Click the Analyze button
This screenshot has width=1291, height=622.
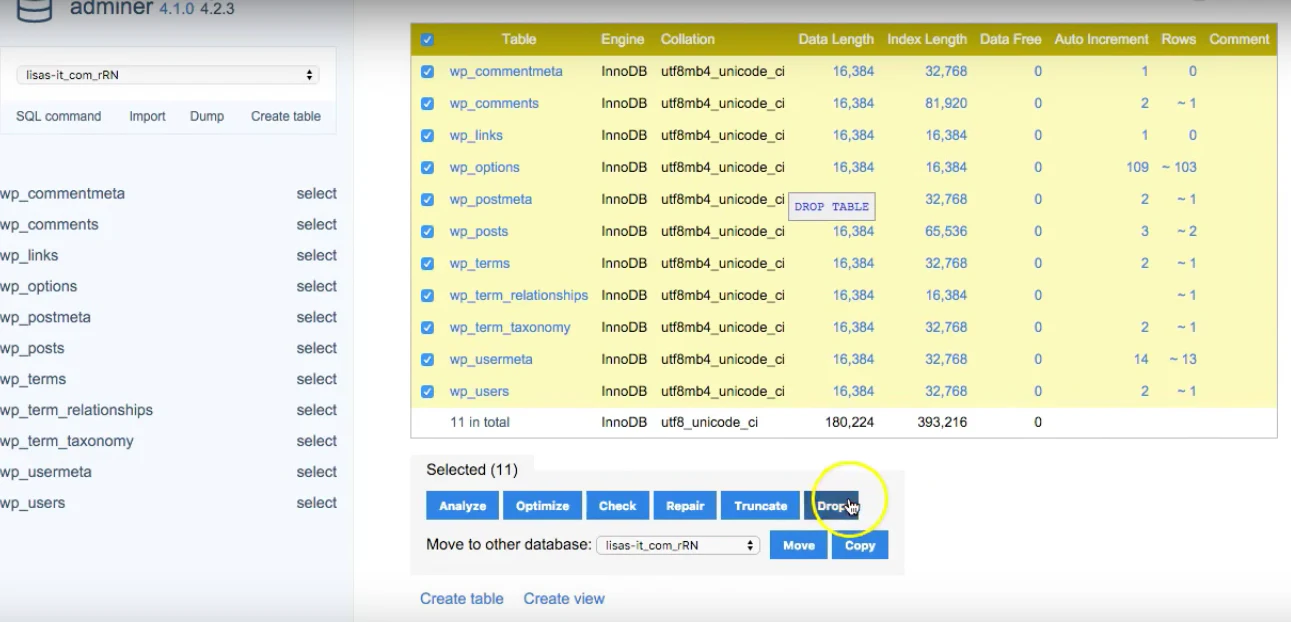coord(463,506)
